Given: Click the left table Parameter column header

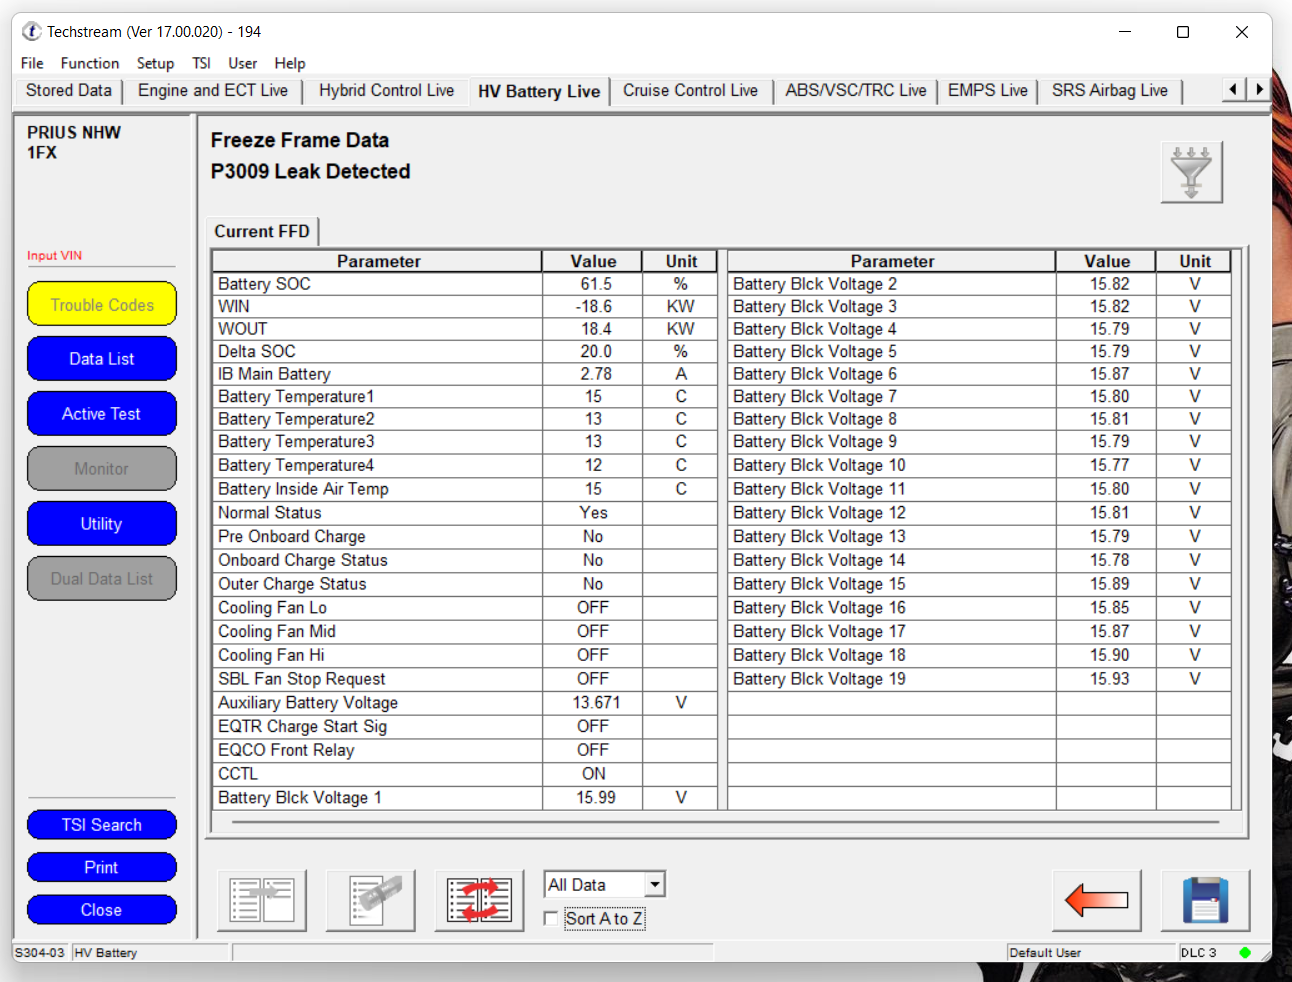Looking at the screenshot, I should tap(378, 261).
